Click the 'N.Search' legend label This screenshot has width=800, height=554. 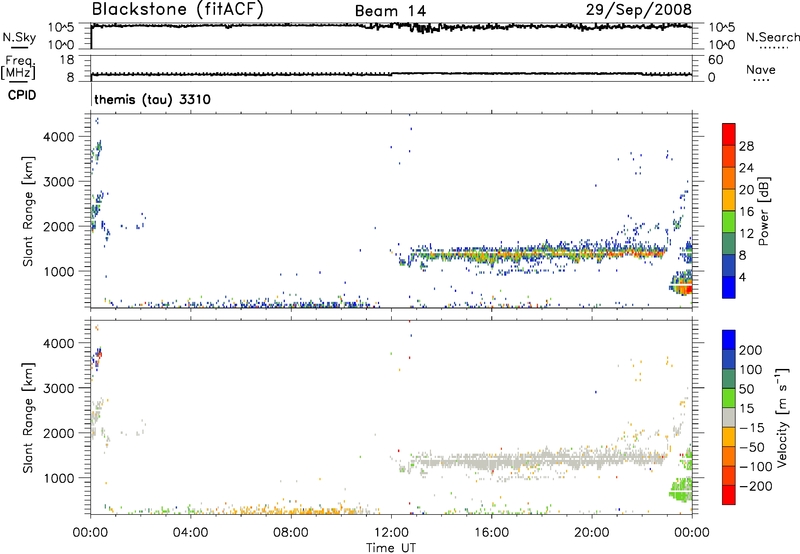coord(773,37)
